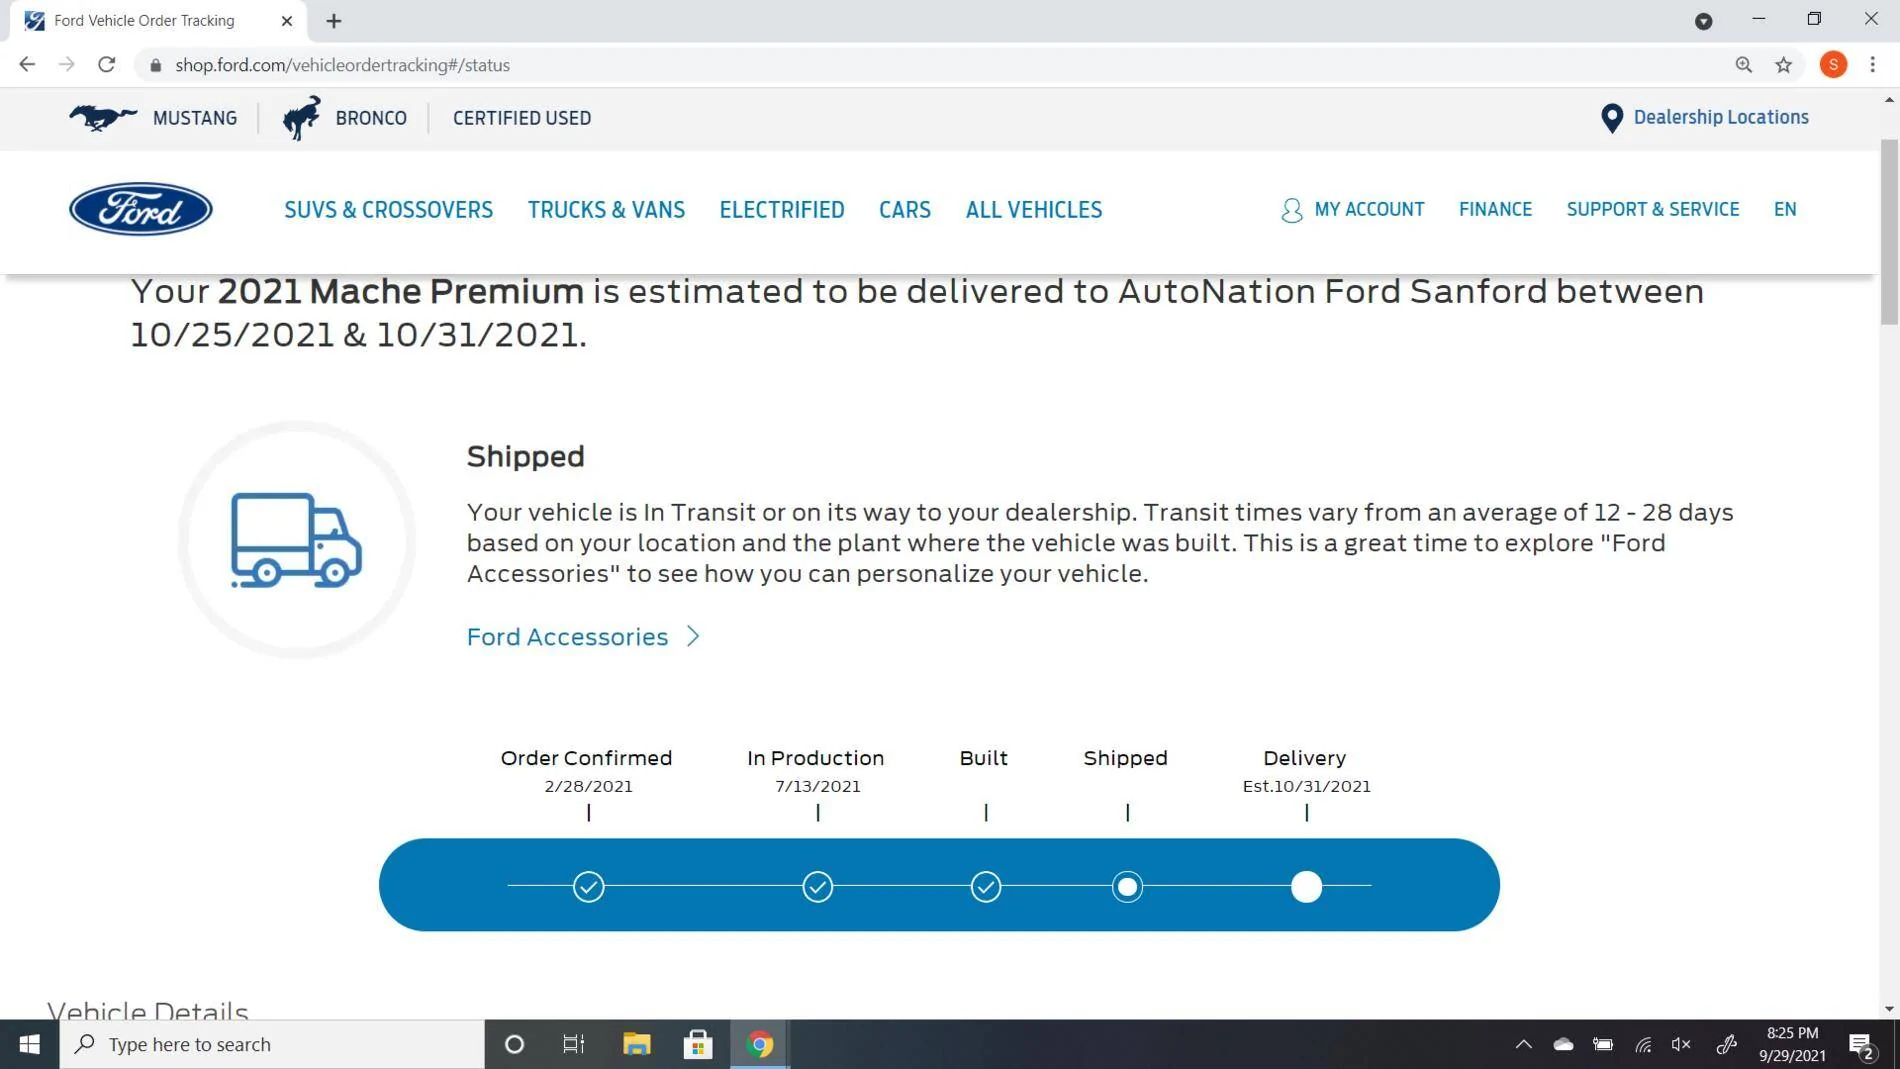
Task: Click the pen workspace tray icon
Action: (1726, 1044)
